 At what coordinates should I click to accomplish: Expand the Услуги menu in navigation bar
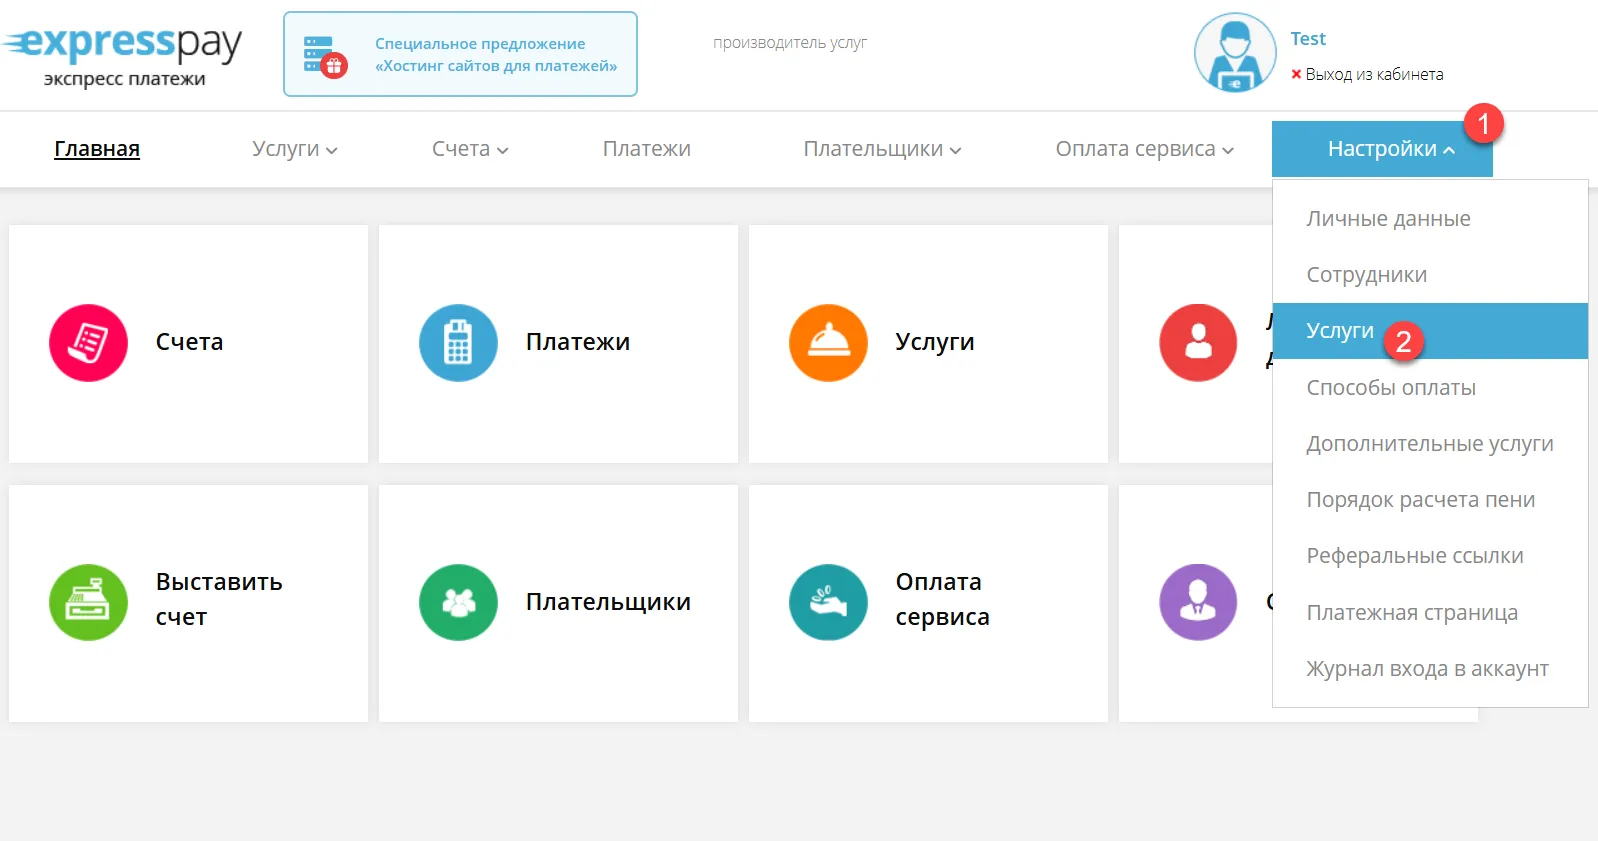click(x=295, y=149)
